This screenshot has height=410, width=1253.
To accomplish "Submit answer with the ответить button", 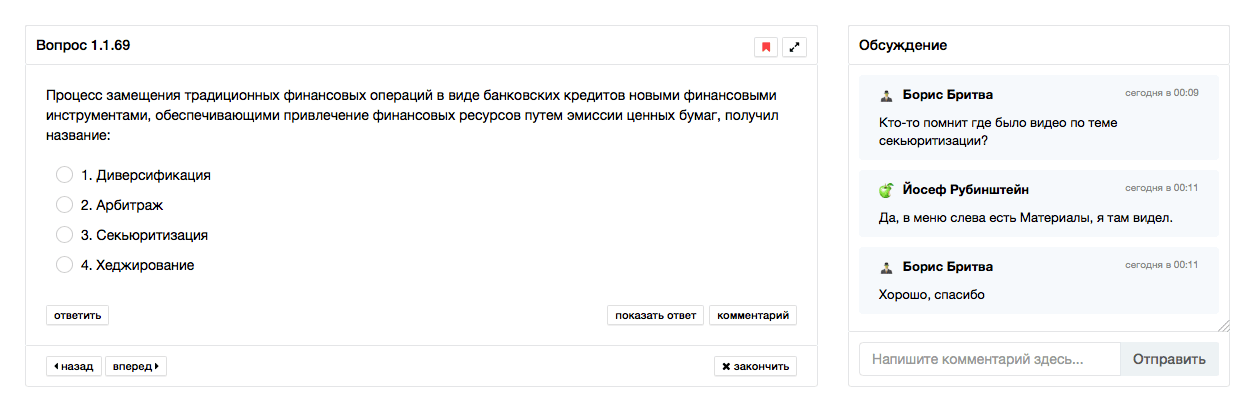I will click(77, 316).
